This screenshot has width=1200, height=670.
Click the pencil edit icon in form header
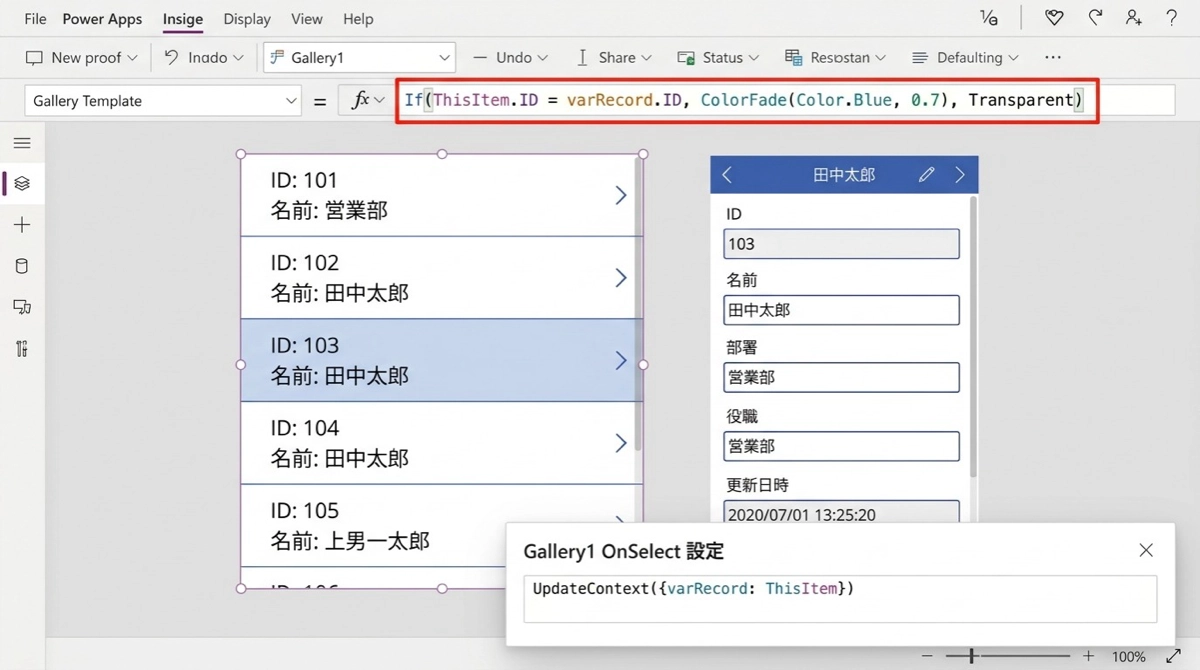(x=926, y=175)
